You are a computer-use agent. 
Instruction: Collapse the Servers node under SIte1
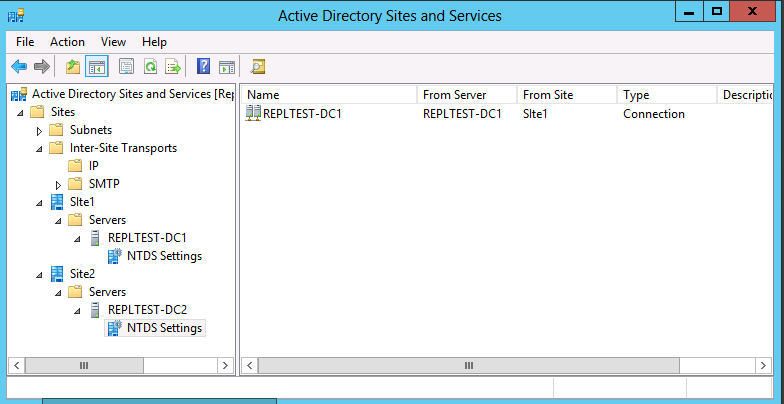(x=58, y=221)
